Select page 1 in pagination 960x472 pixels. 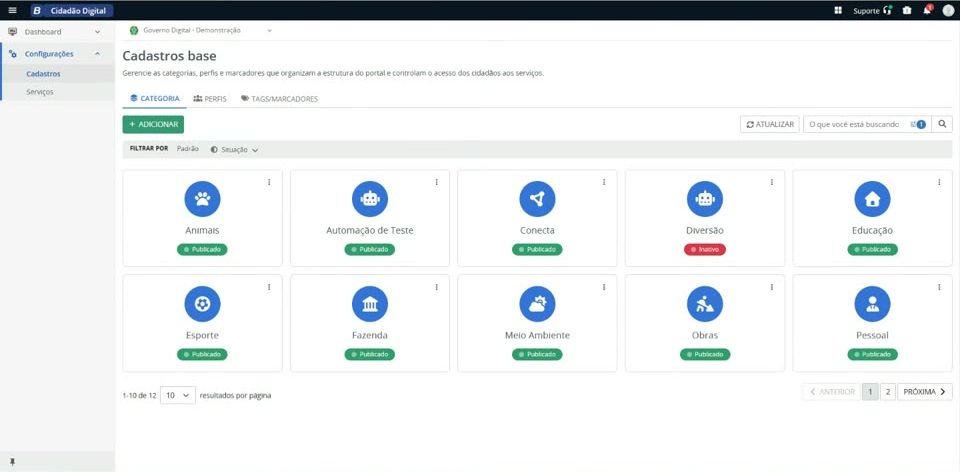coord(870,392)
